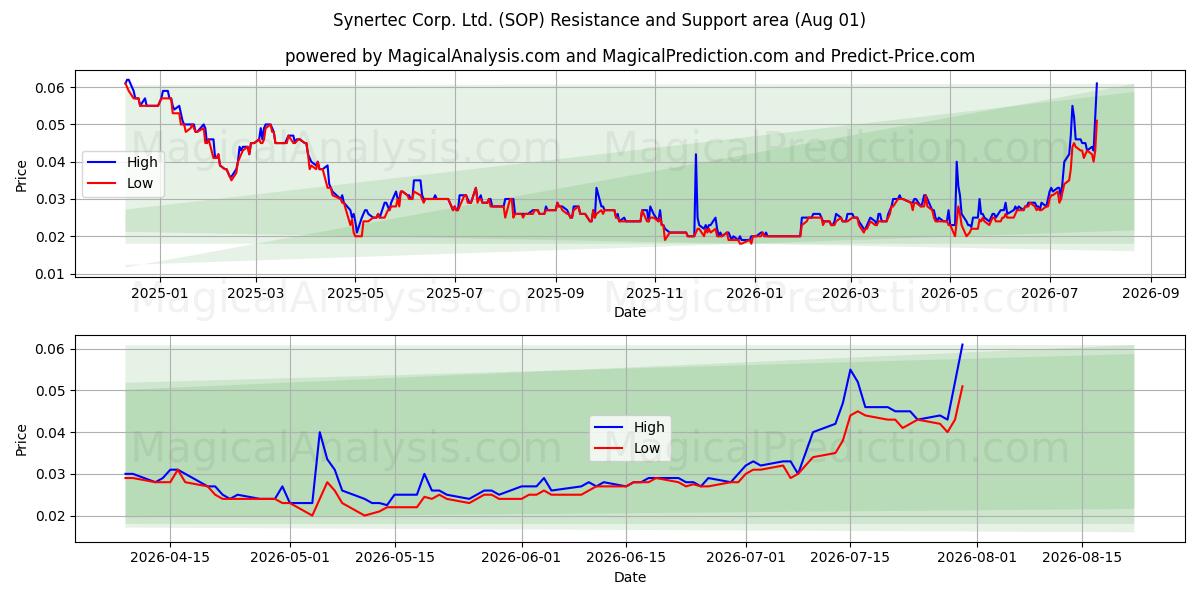
Task: Click the upper chart x-axis label 2025-09
Action: click(556, 294)
